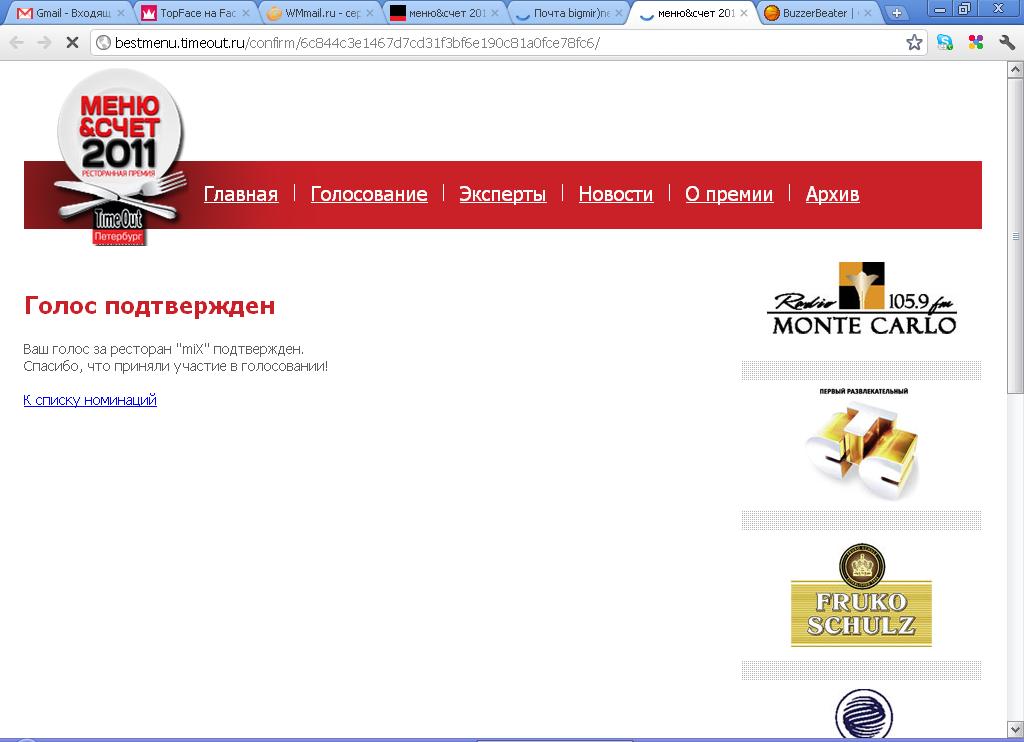Click the Time Out Петербург badge
The image size is (1024, 742).
(118, 226)
